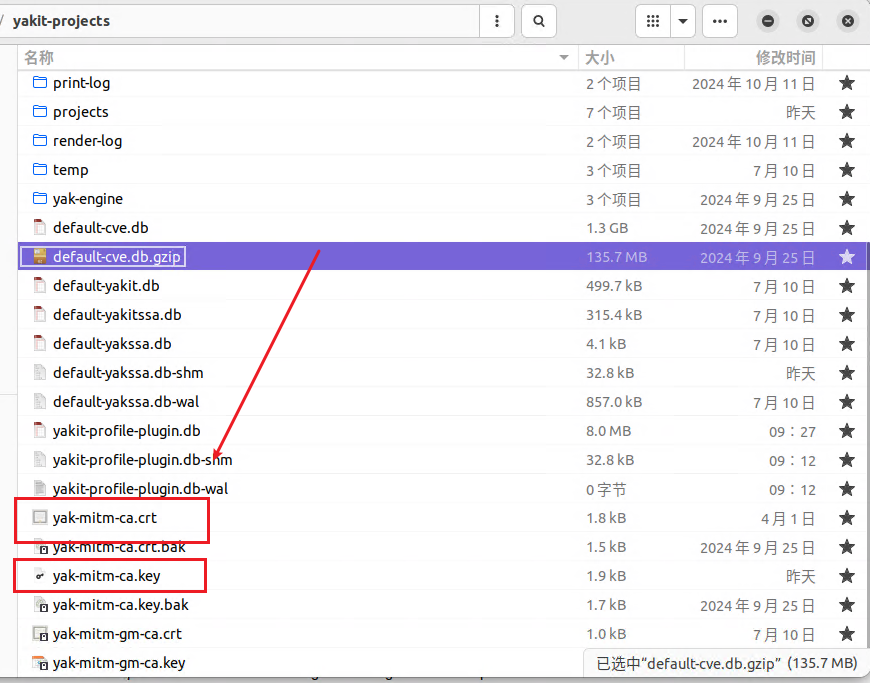
Task: Star the default-cve.db.gzip file
Action: pyautogui.click(x=846, y=257)
